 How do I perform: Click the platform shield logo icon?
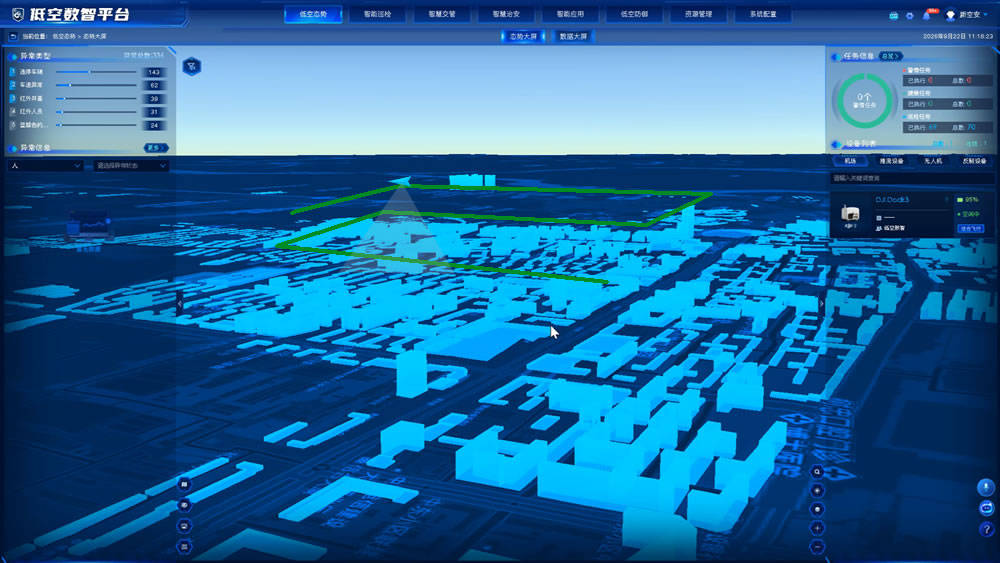click(x=18, y=14)
